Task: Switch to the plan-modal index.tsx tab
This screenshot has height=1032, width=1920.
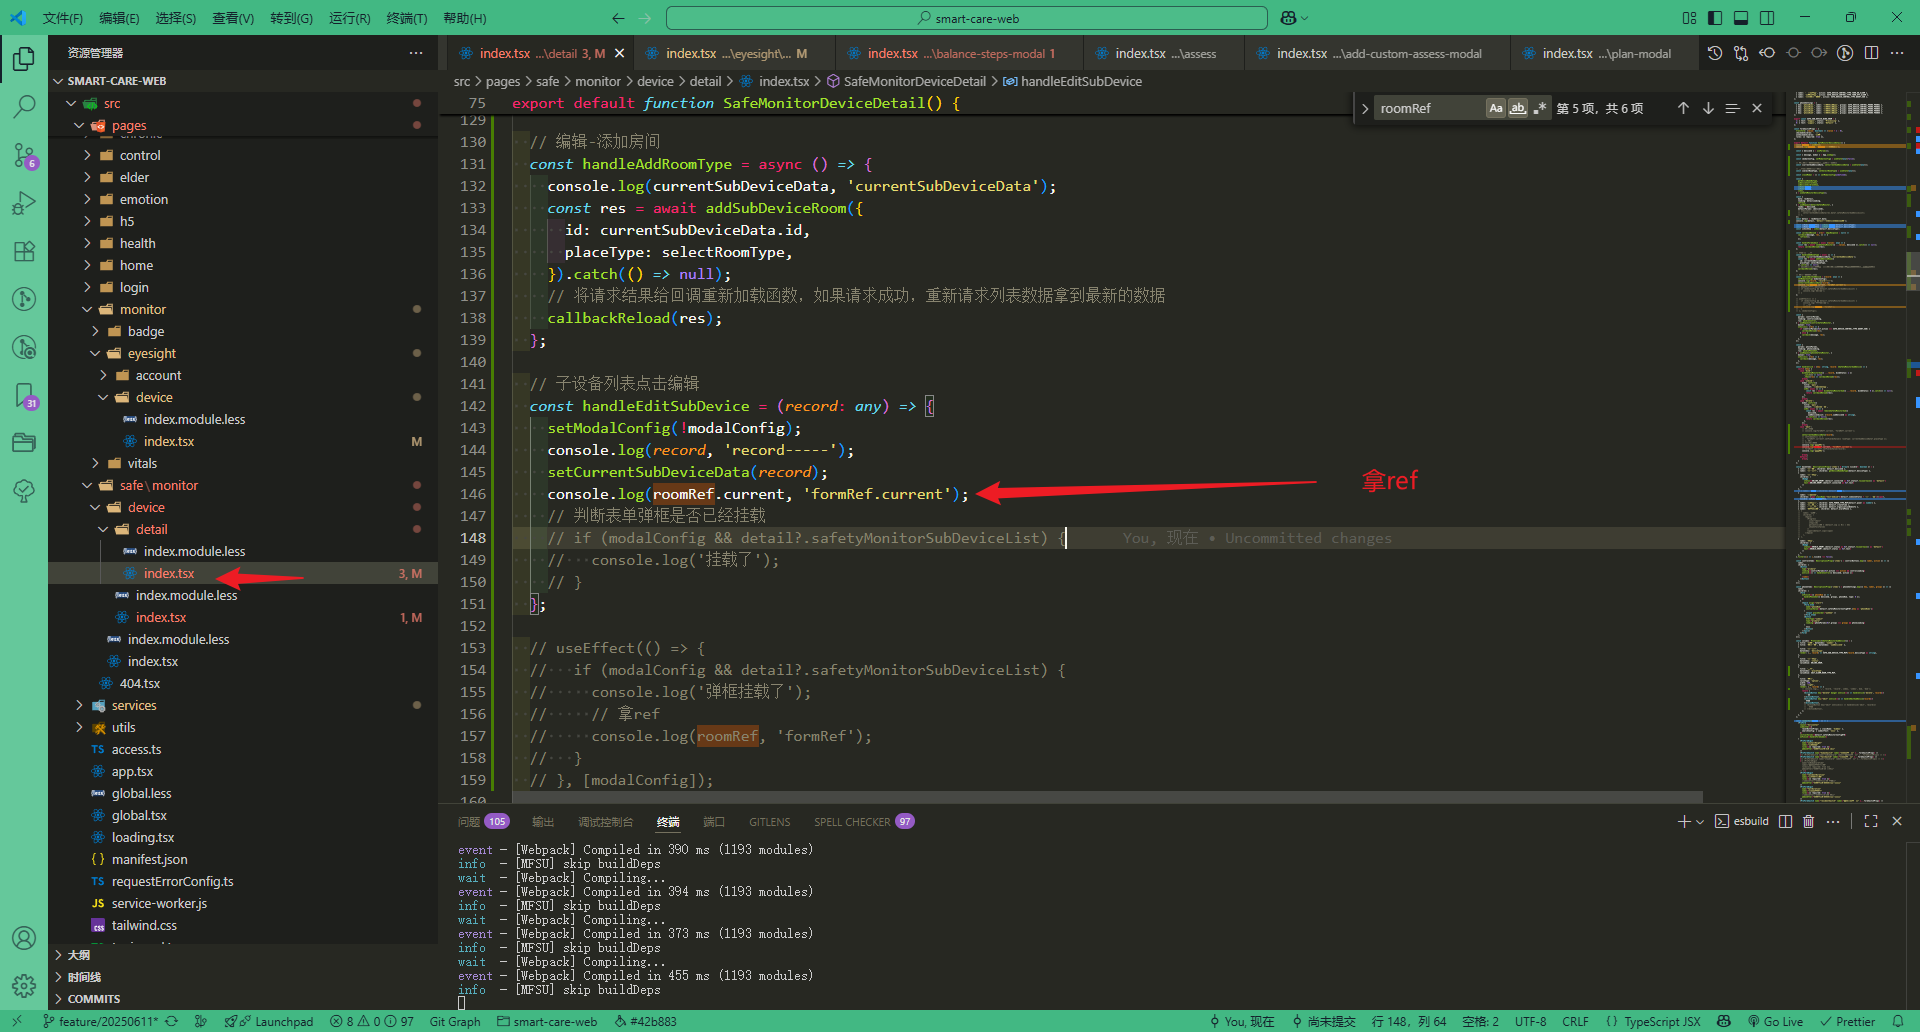Action: [x=1600, y=53]
